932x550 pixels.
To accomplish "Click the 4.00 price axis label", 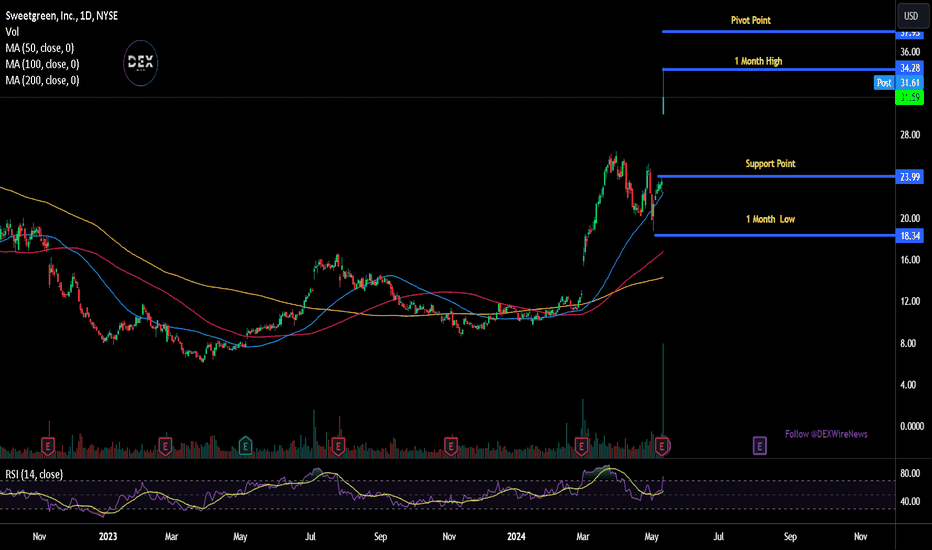I will tap(908, 385).
